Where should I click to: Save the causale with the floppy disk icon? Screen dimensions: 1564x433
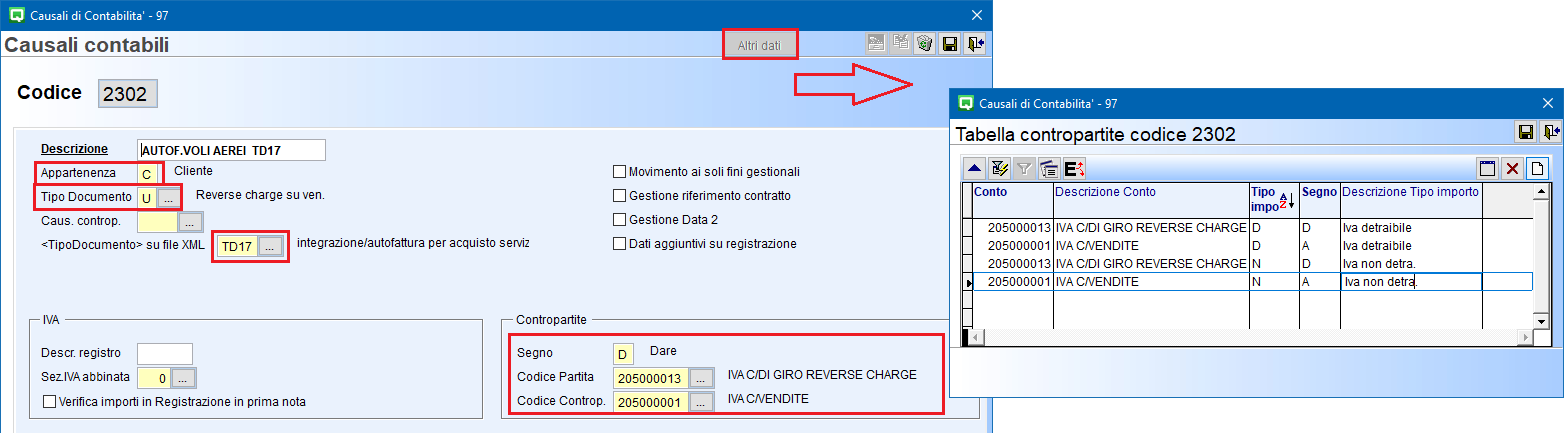tap(950, 43)
